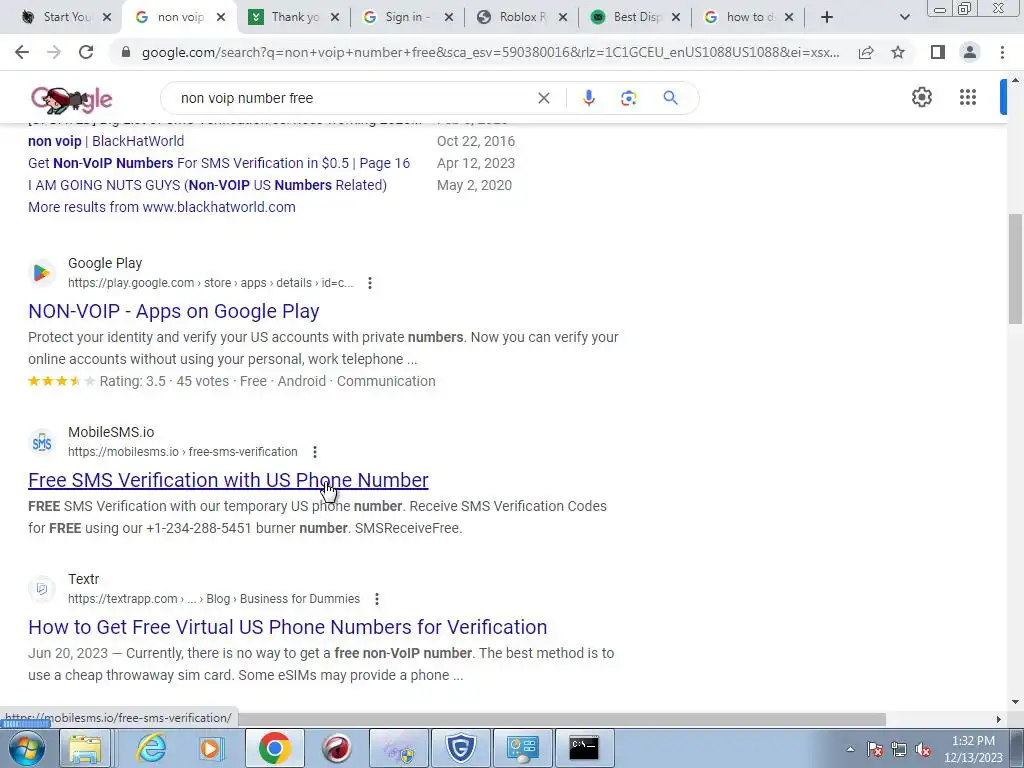Open the Chrome side panel

[x=938, y=52]
